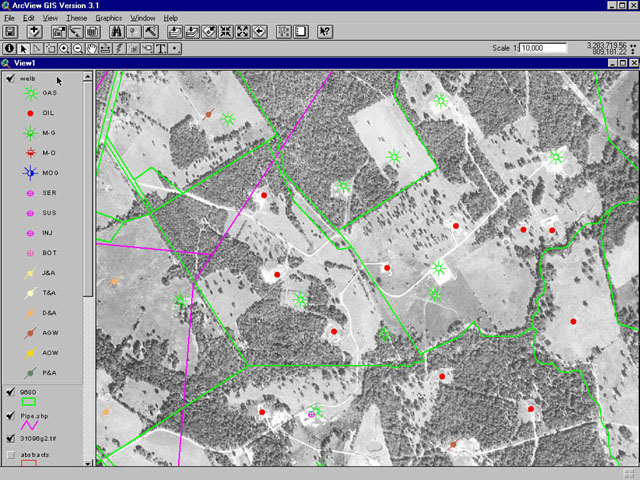Click the Save Project toolbar icon

(x=10, y=32)
